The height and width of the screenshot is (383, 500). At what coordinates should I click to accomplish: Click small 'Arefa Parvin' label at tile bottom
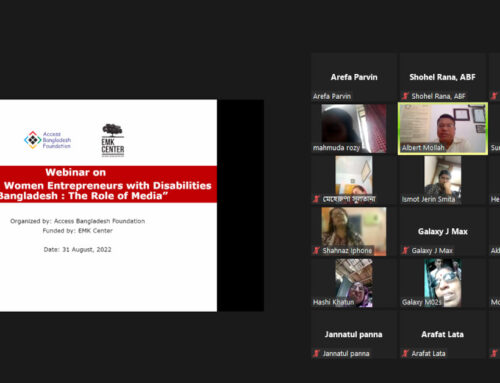332,96
